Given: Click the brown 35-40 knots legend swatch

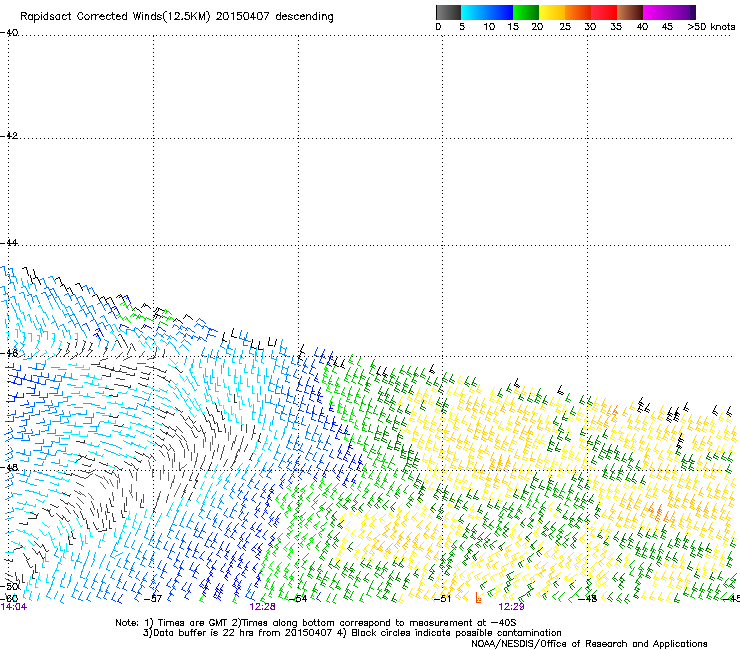Looking at the screenshot, I should [630, 12].
